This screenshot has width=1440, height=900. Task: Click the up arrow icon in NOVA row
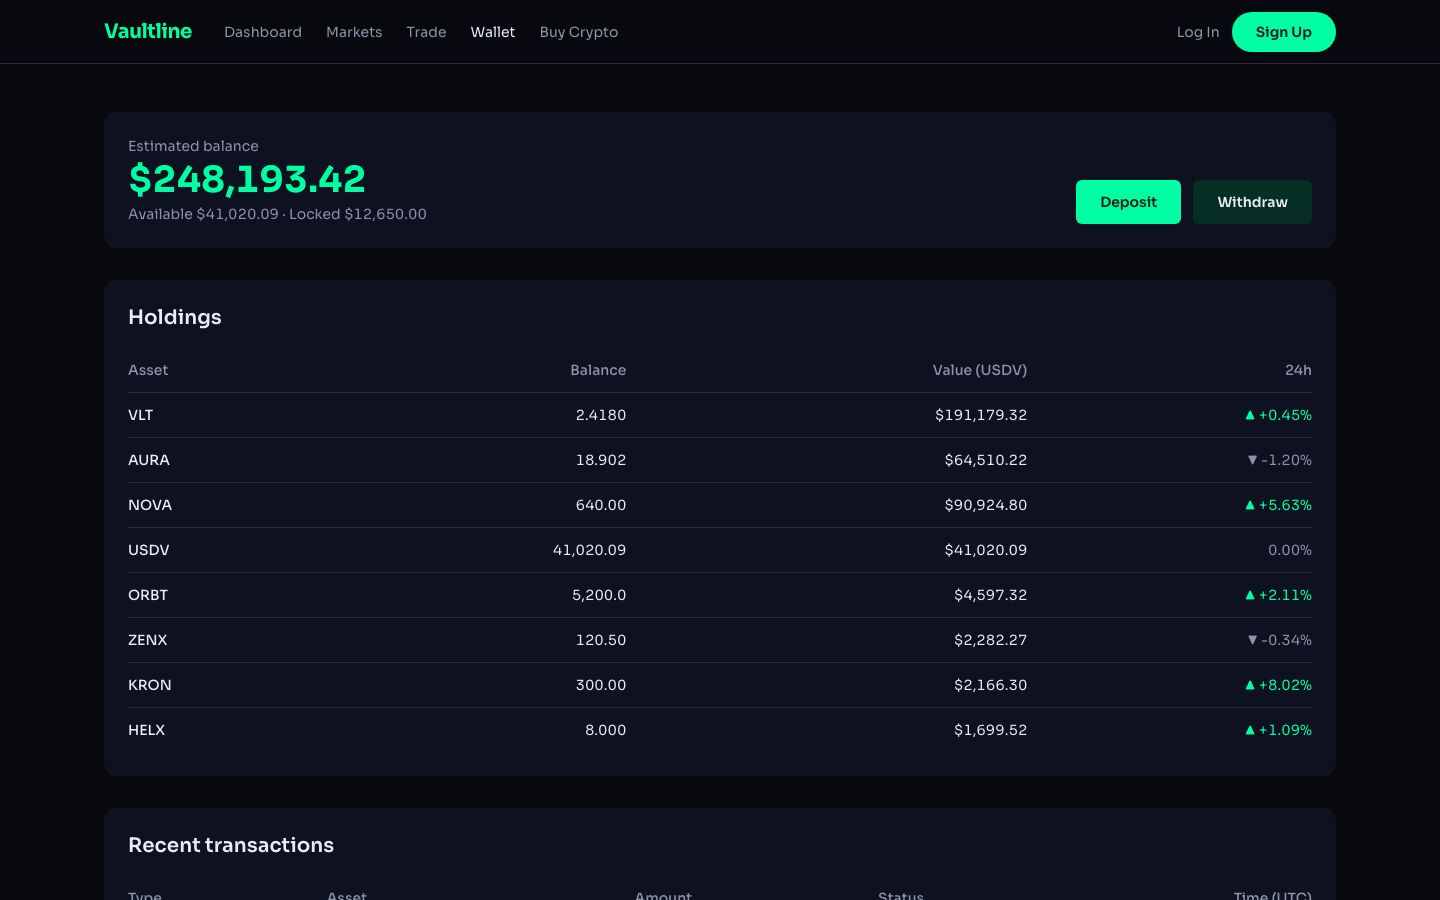1250,505
